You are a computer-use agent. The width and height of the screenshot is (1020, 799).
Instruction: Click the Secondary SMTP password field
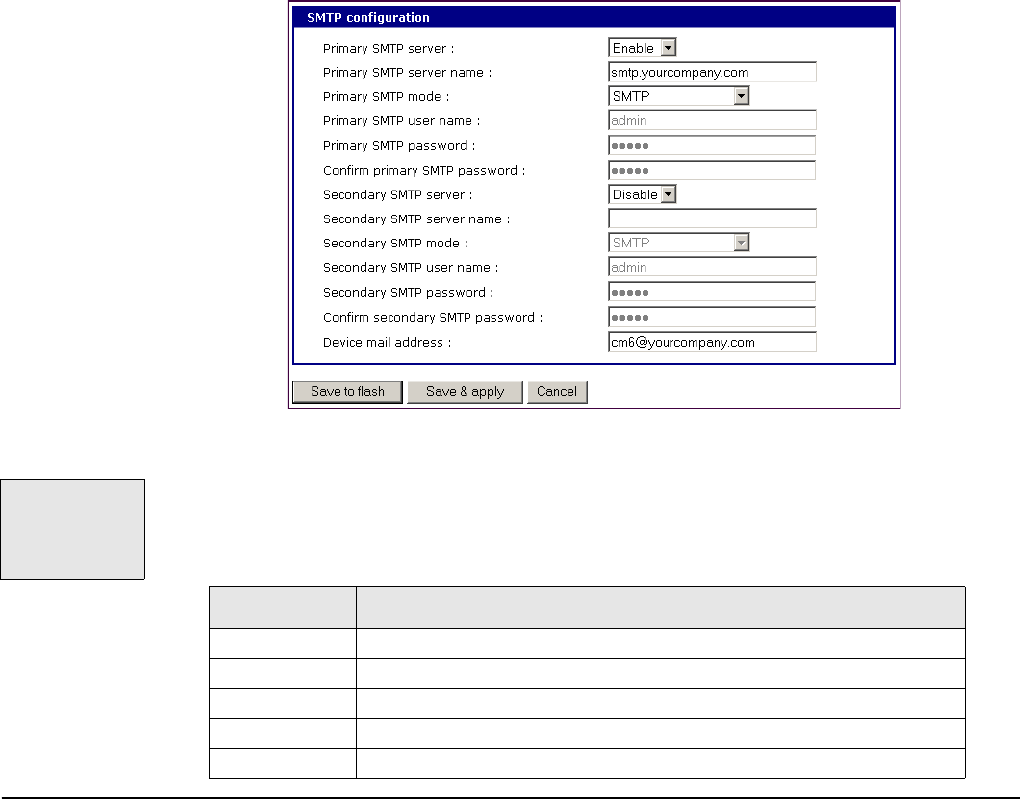tap(712, 292)
